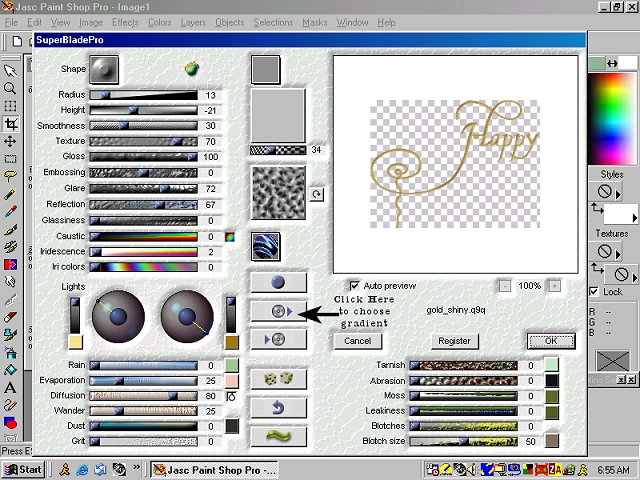Click the blue swirl environment thumbnail

click(x=265, y=246)
